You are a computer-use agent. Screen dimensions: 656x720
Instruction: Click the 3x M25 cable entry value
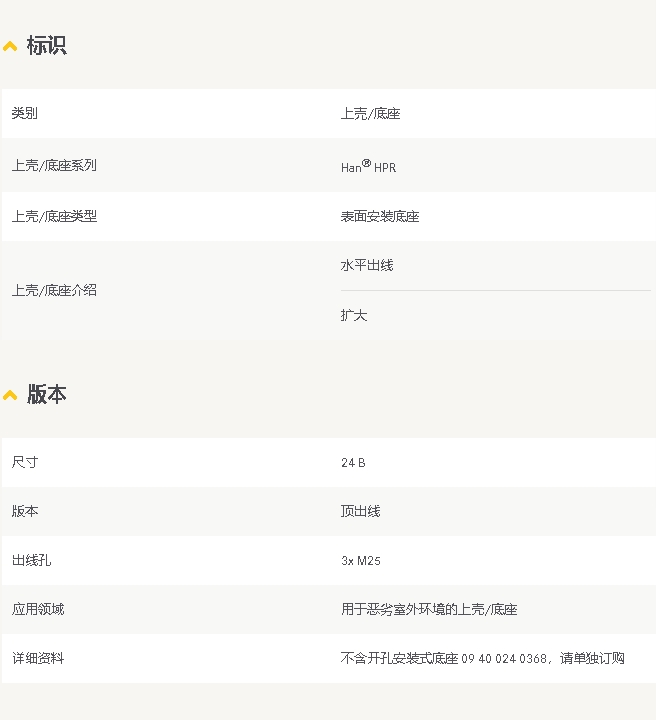click(x=360, y=561)
